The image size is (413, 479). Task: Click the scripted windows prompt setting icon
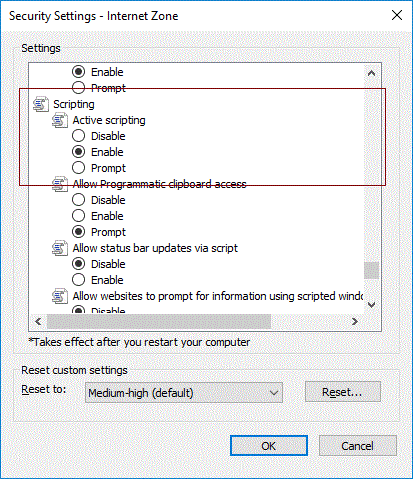(60, 296)
